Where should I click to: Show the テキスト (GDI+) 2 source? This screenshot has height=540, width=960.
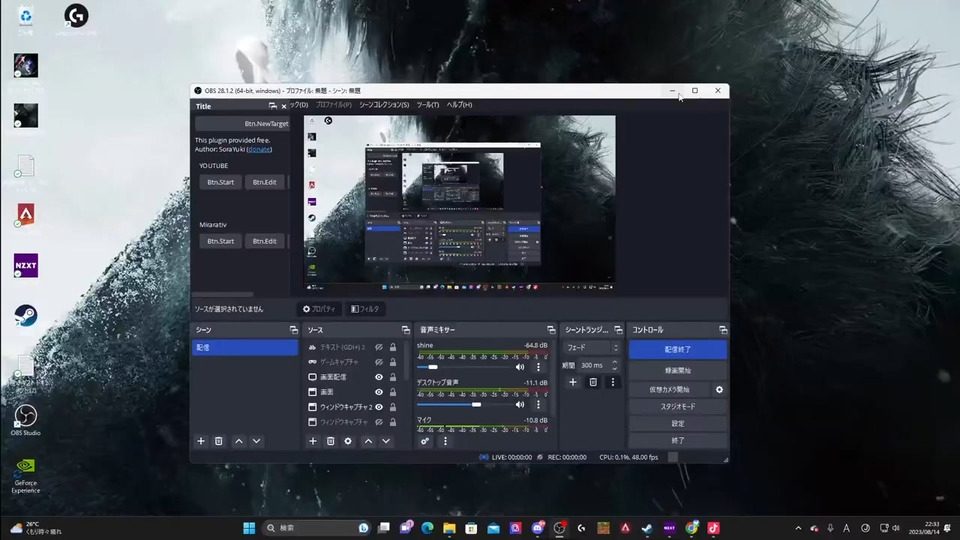pyautogui.click(x=379, y=347)
